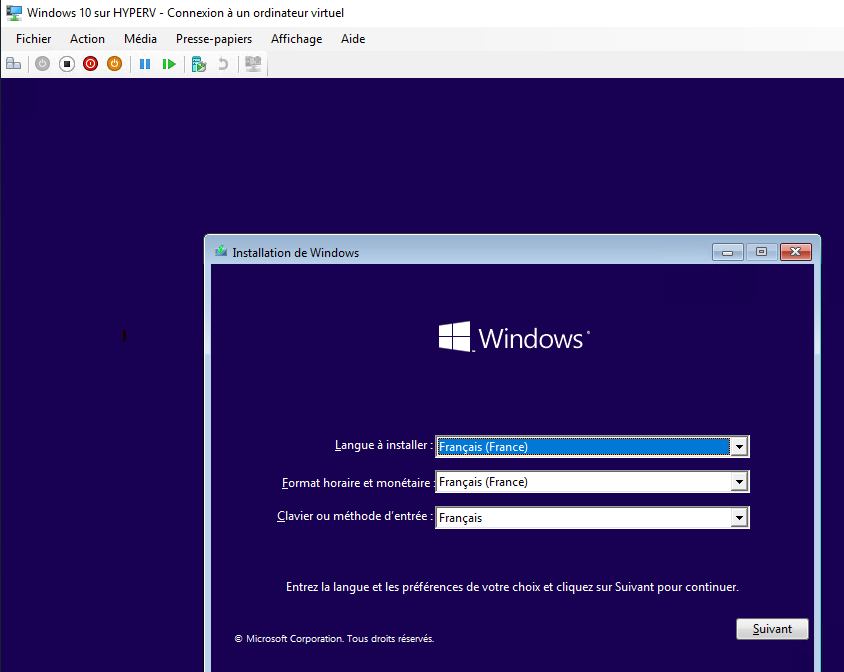Expand the Format horaire et monétaire dropdown
This screenshot has width=844, height=672.
click(x=739, y=482)
